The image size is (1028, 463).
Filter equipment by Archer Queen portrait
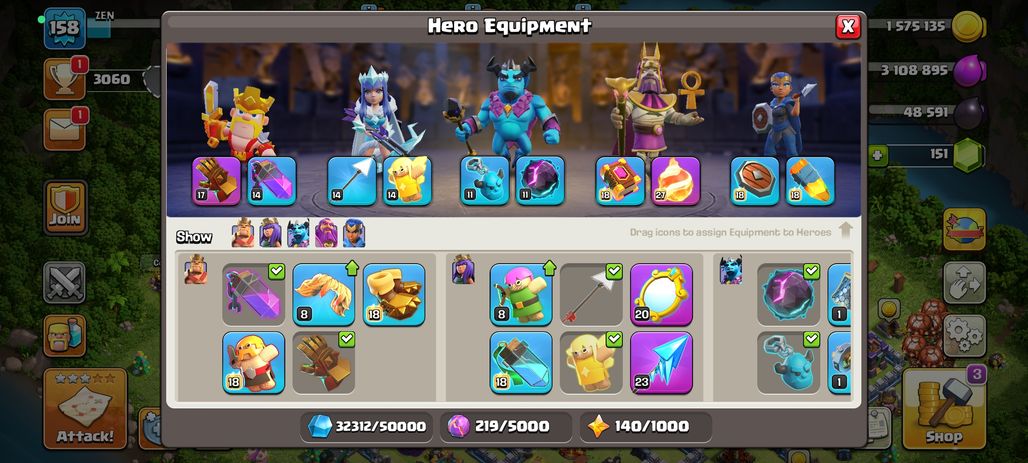click(270, 233)
